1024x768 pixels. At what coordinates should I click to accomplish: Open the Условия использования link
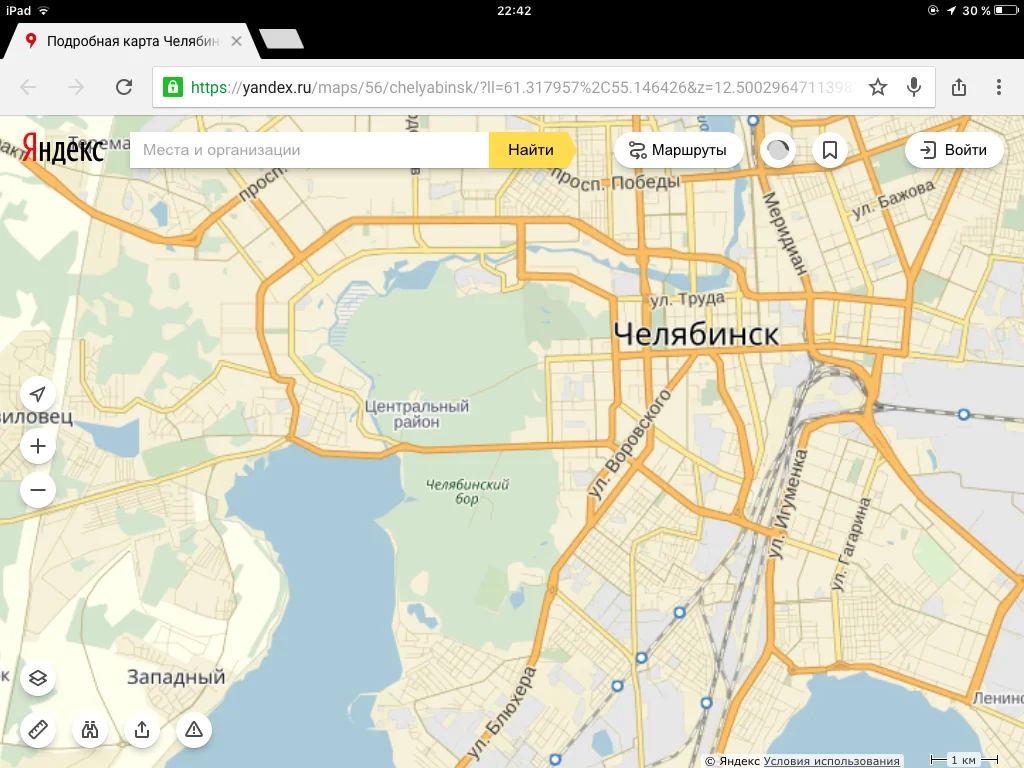831,761
